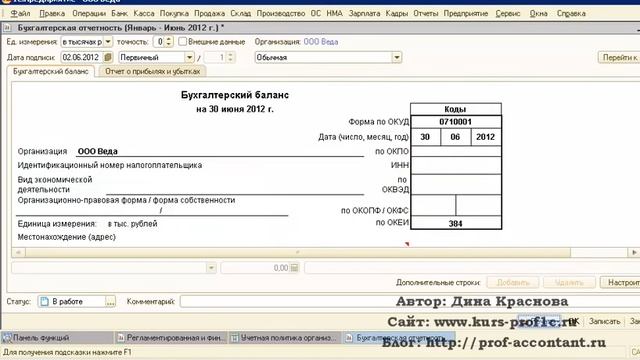Click the точность spinner arrows
This screenshot has width=640, height=360.
pyautogui.click(x=169, y=42)
